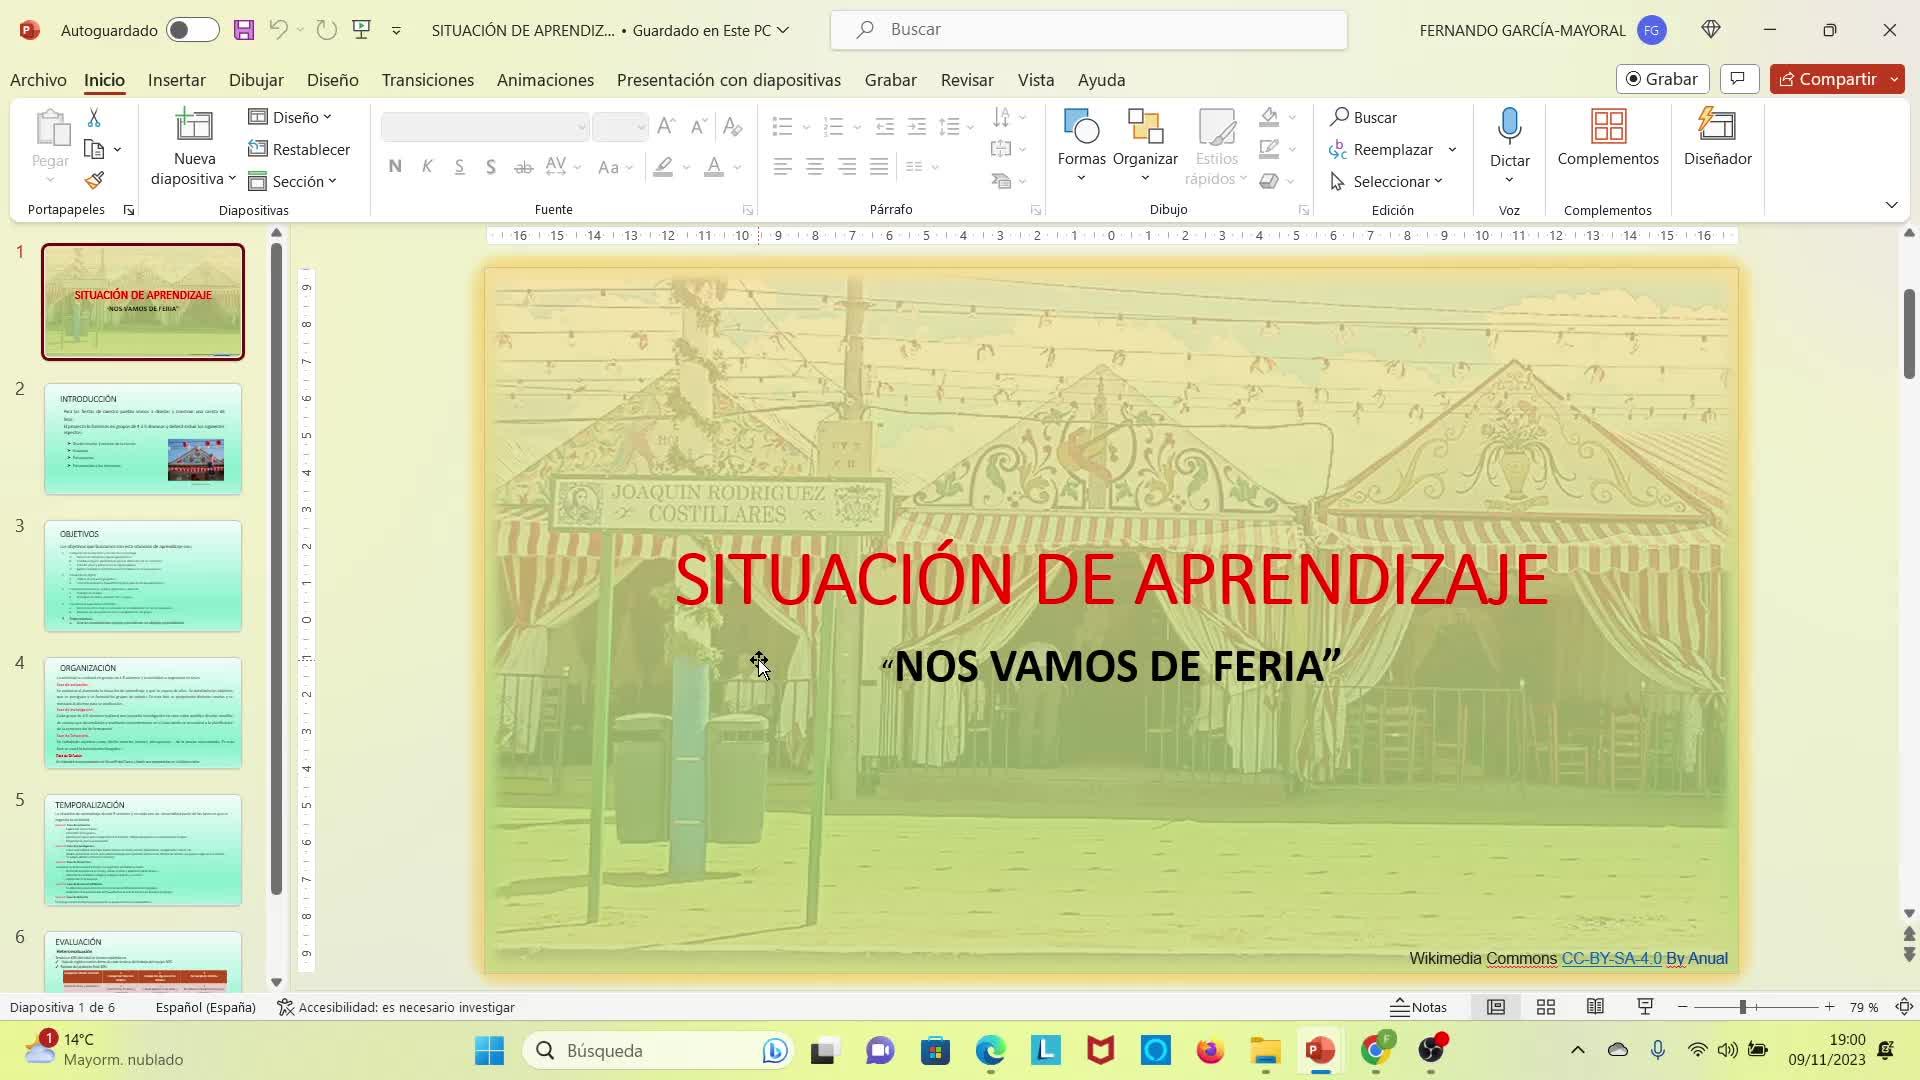The image size is (1920, 1080).
Task: Click the Copy format paintbrush icon
Action: point(94,181)
